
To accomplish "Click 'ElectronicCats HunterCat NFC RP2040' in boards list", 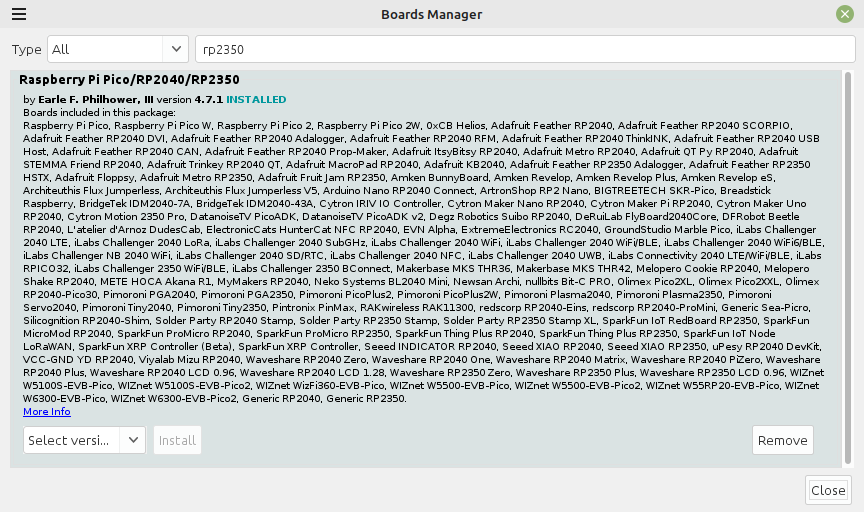I will coord(301,230).
